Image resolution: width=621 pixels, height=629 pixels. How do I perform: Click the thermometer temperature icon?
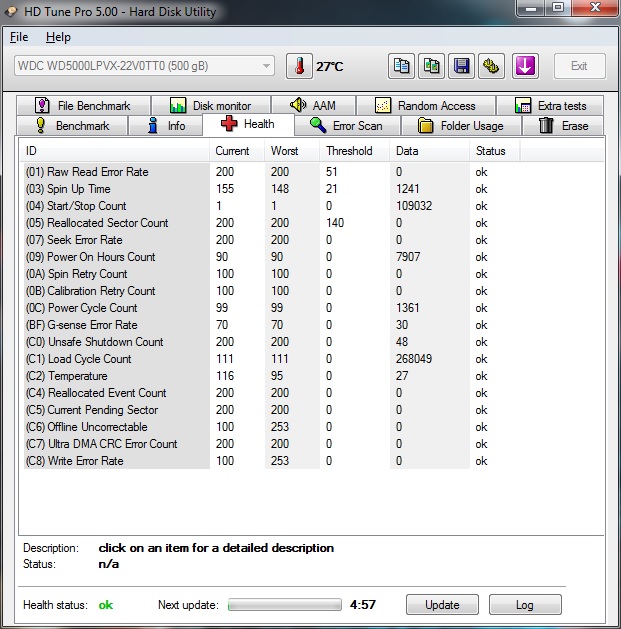[x=299, y=66]
